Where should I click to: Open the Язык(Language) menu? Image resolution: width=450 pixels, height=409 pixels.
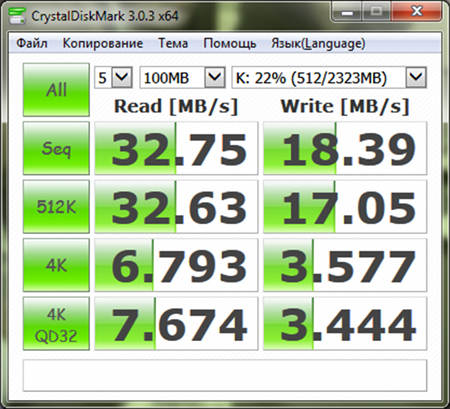click(x=318, y=43)
